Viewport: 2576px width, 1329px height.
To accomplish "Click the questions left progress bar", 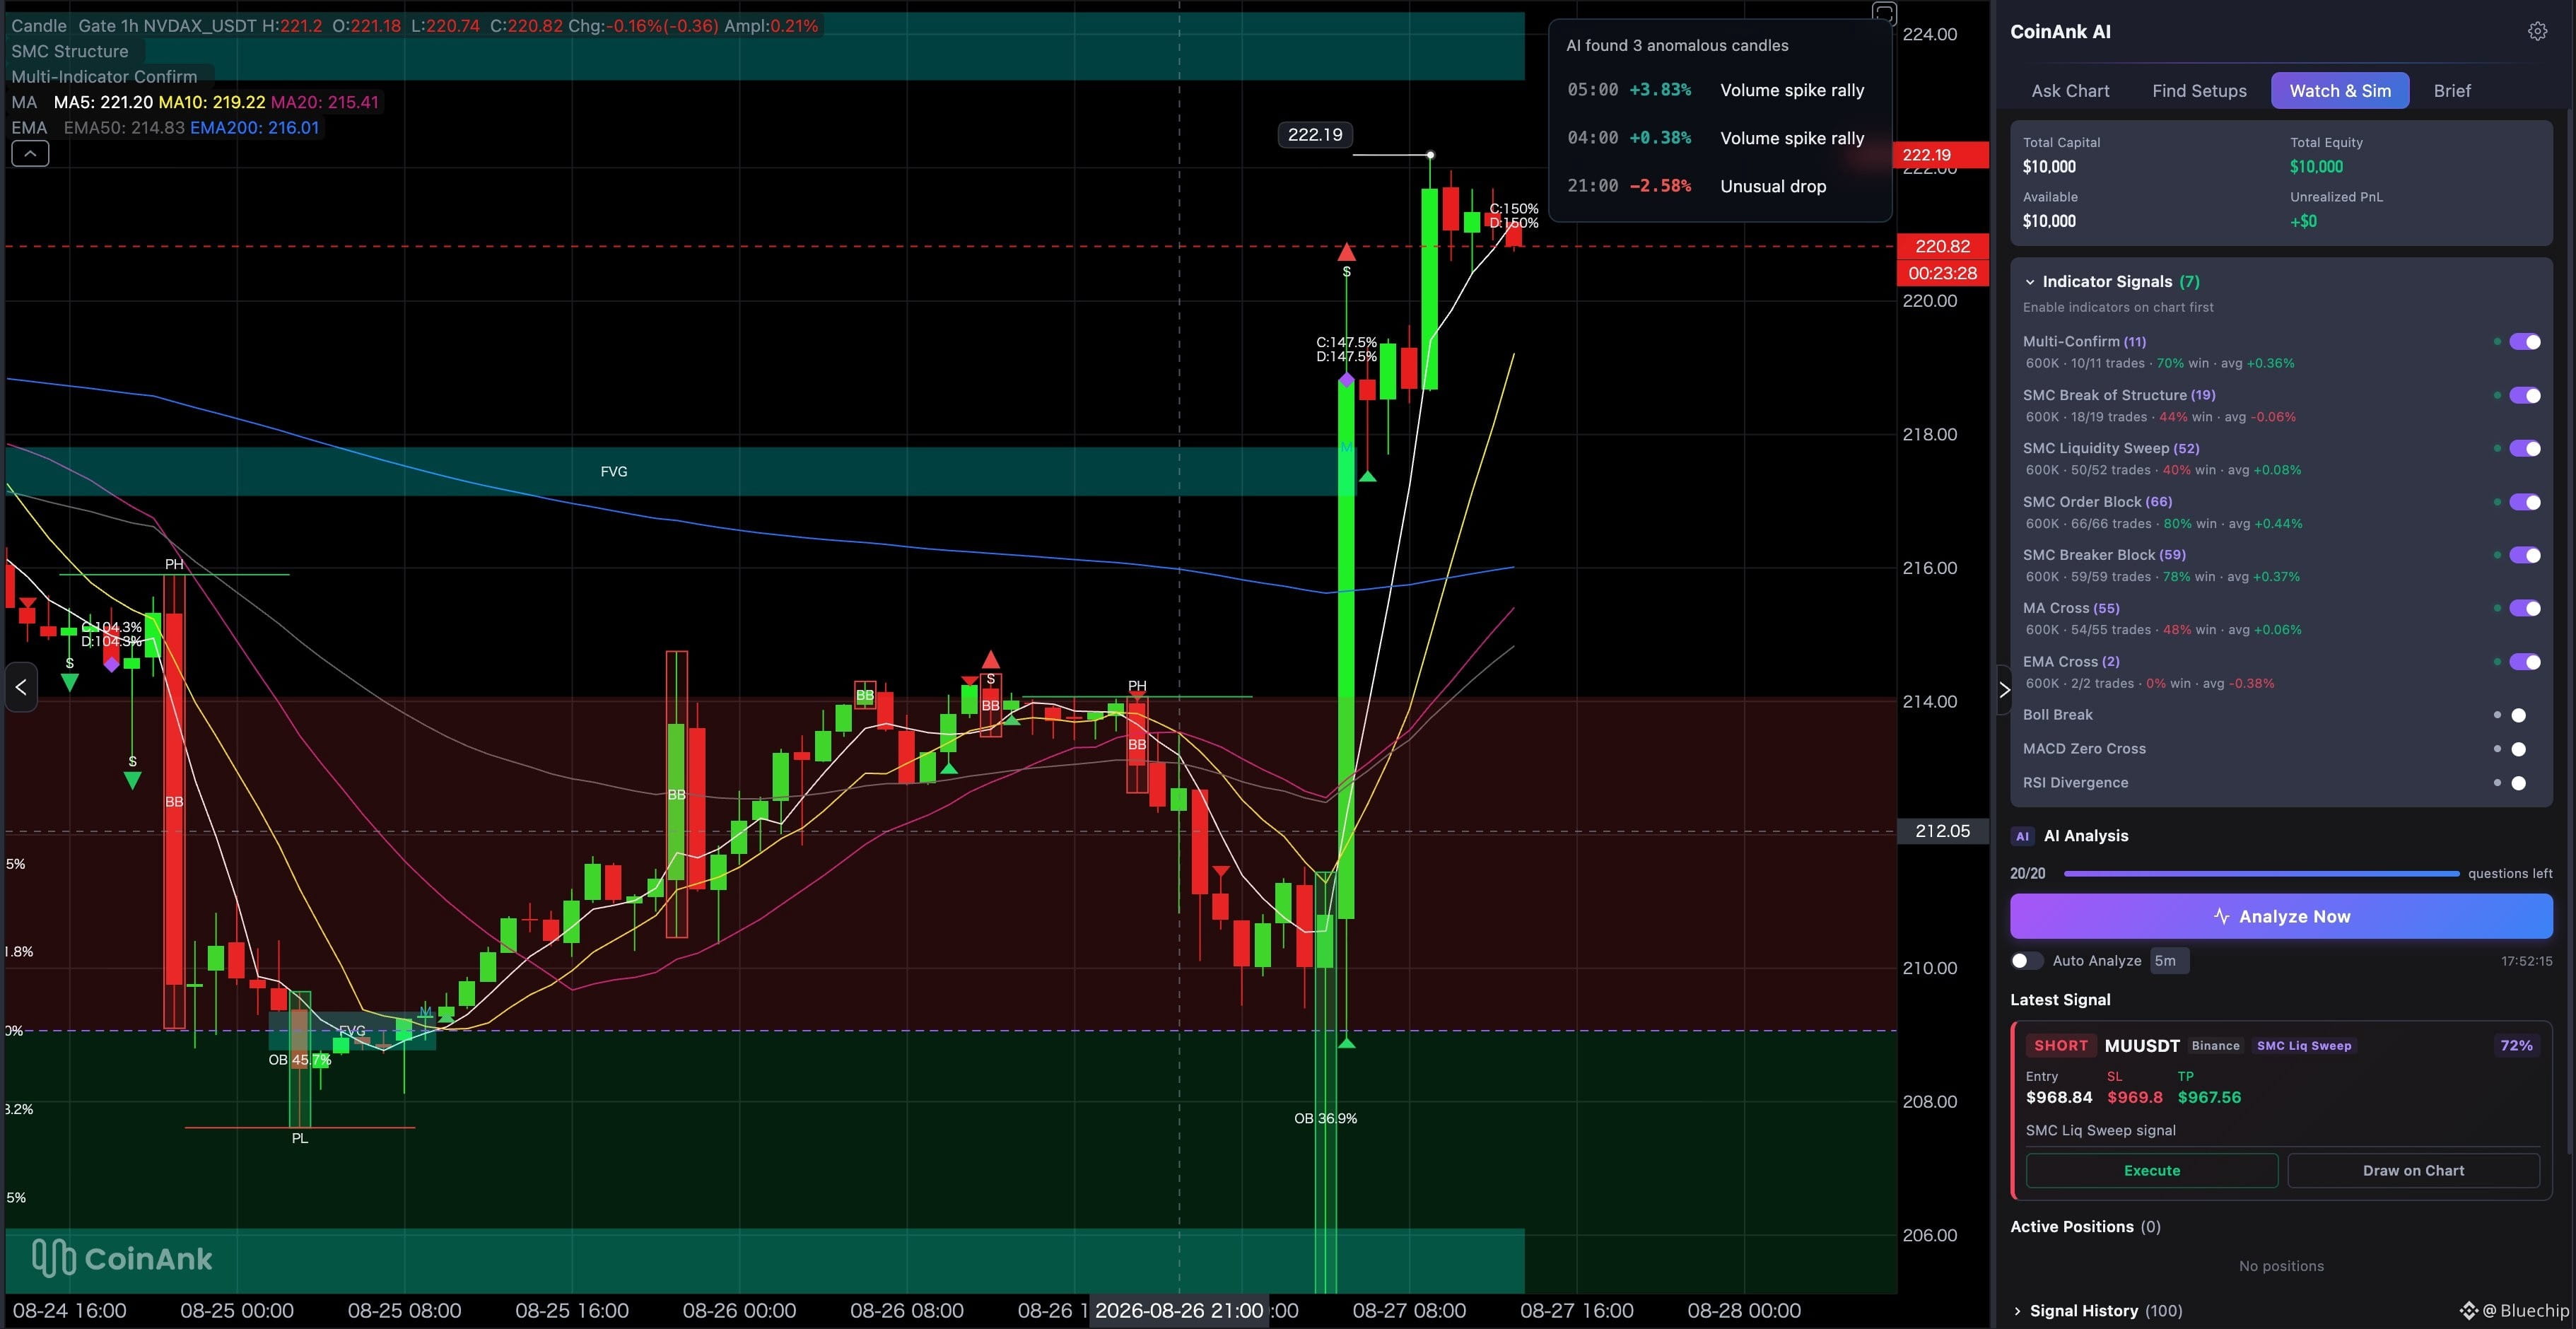I will pos(2261,874).
